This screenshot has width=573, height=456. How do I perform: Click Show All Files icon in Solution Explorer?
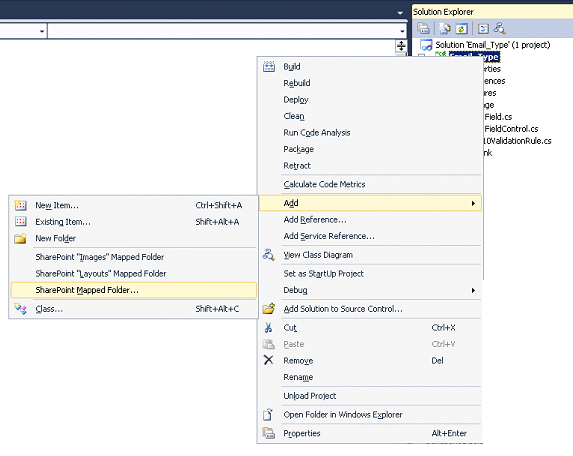tap(445, 28)
